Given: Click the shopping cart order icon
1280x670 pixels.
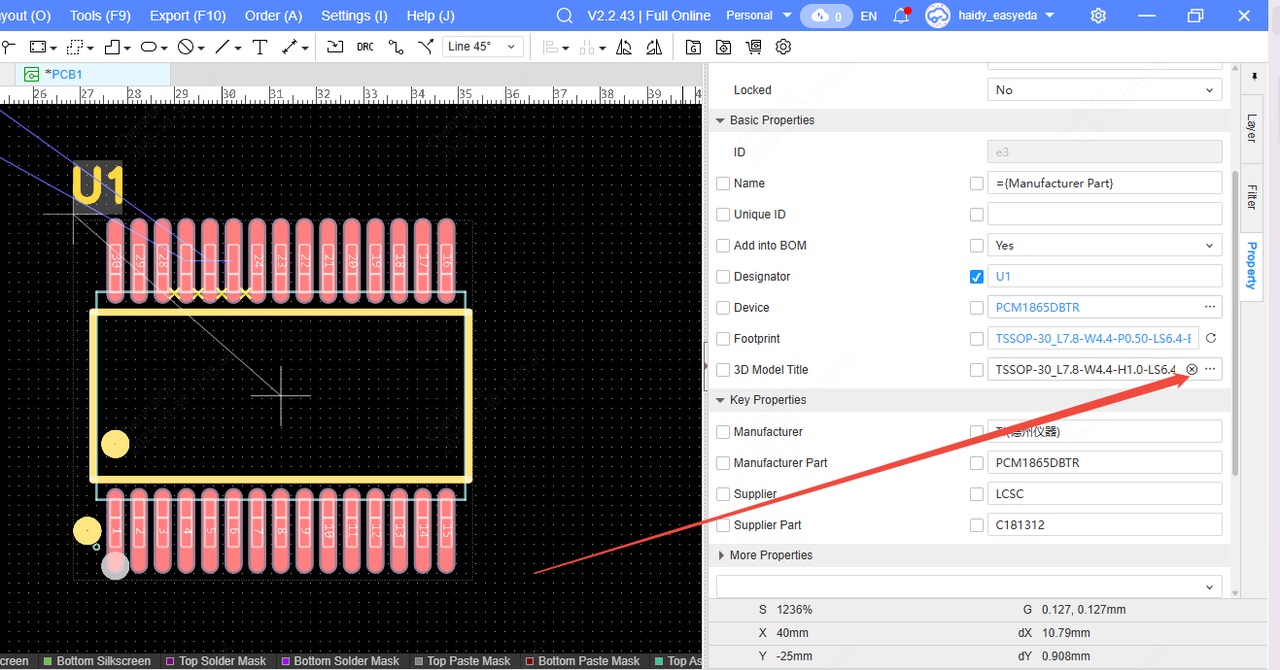Looking at the screenshot, I should [x=753, y=47].
